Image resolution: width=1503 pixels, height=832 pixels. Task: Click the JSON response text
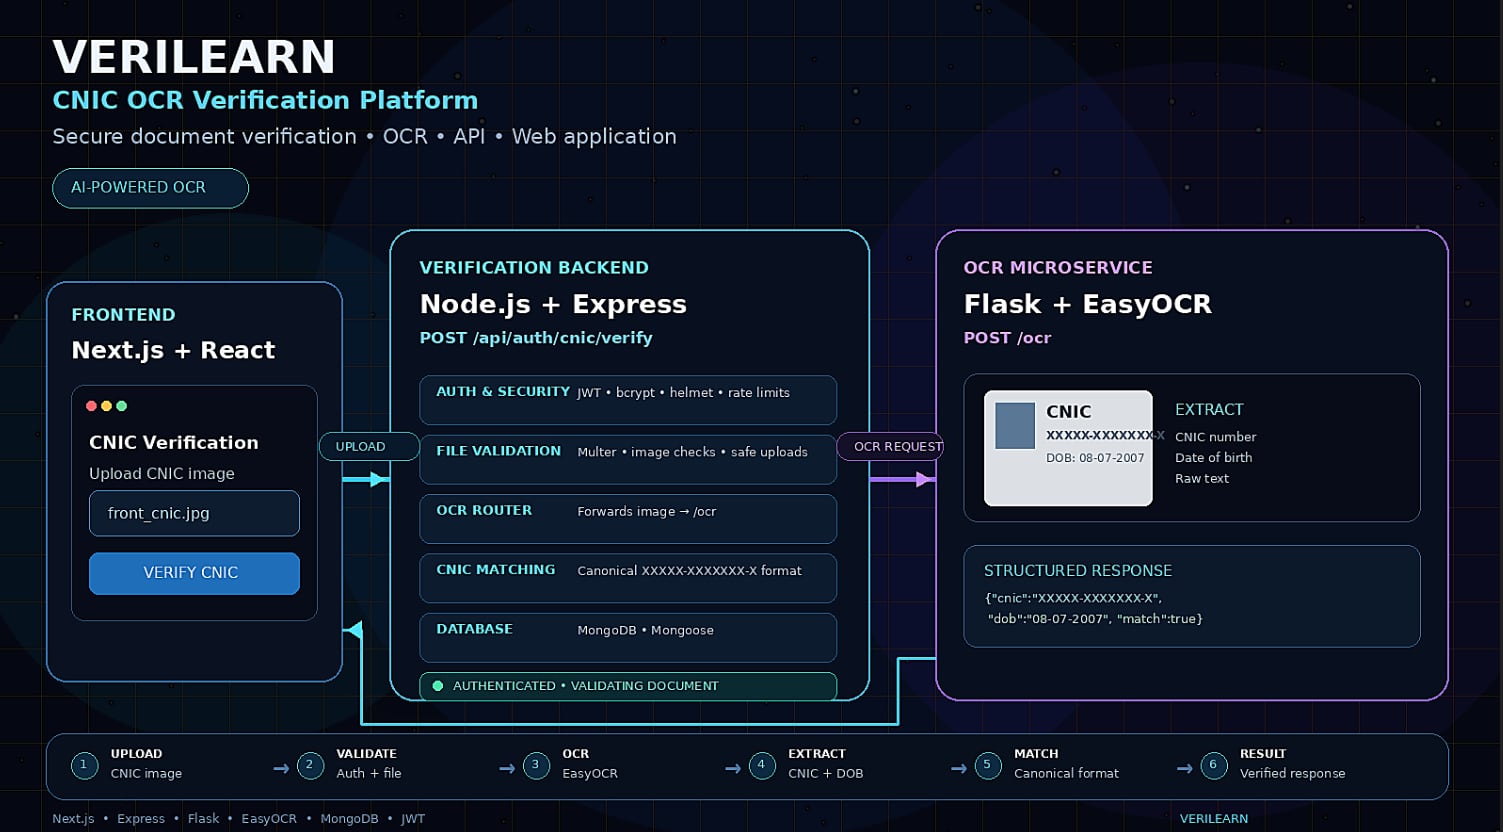tap(1094, 608)
